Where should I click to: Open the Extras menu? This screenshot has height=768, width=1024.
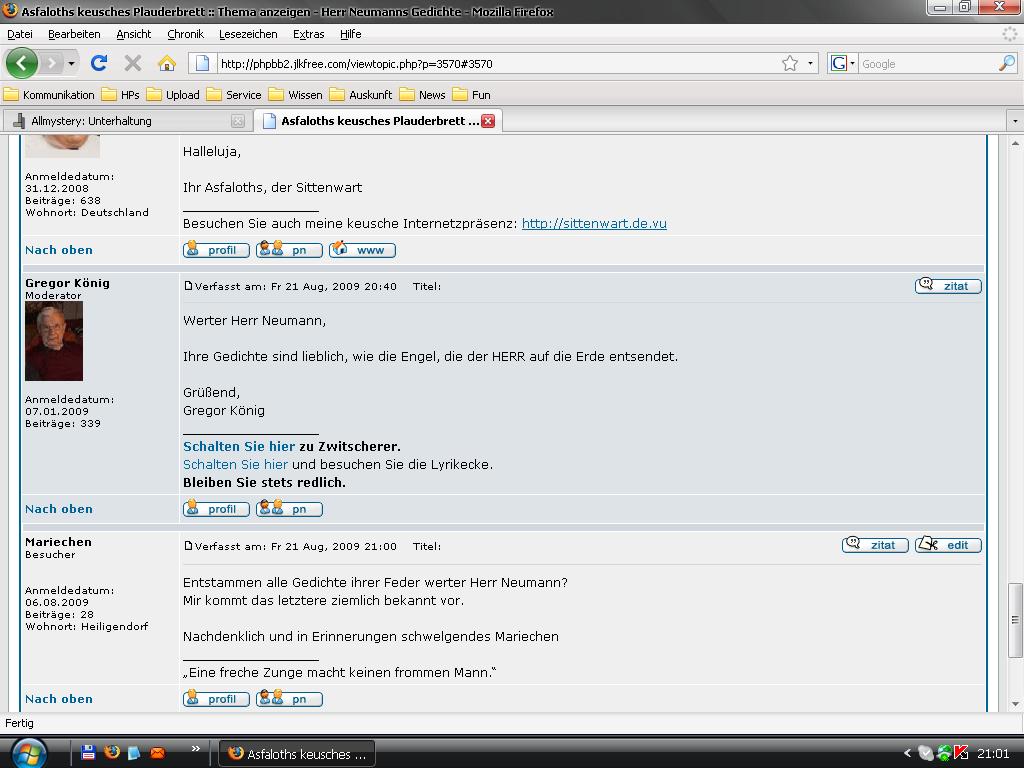pos(309,34)
